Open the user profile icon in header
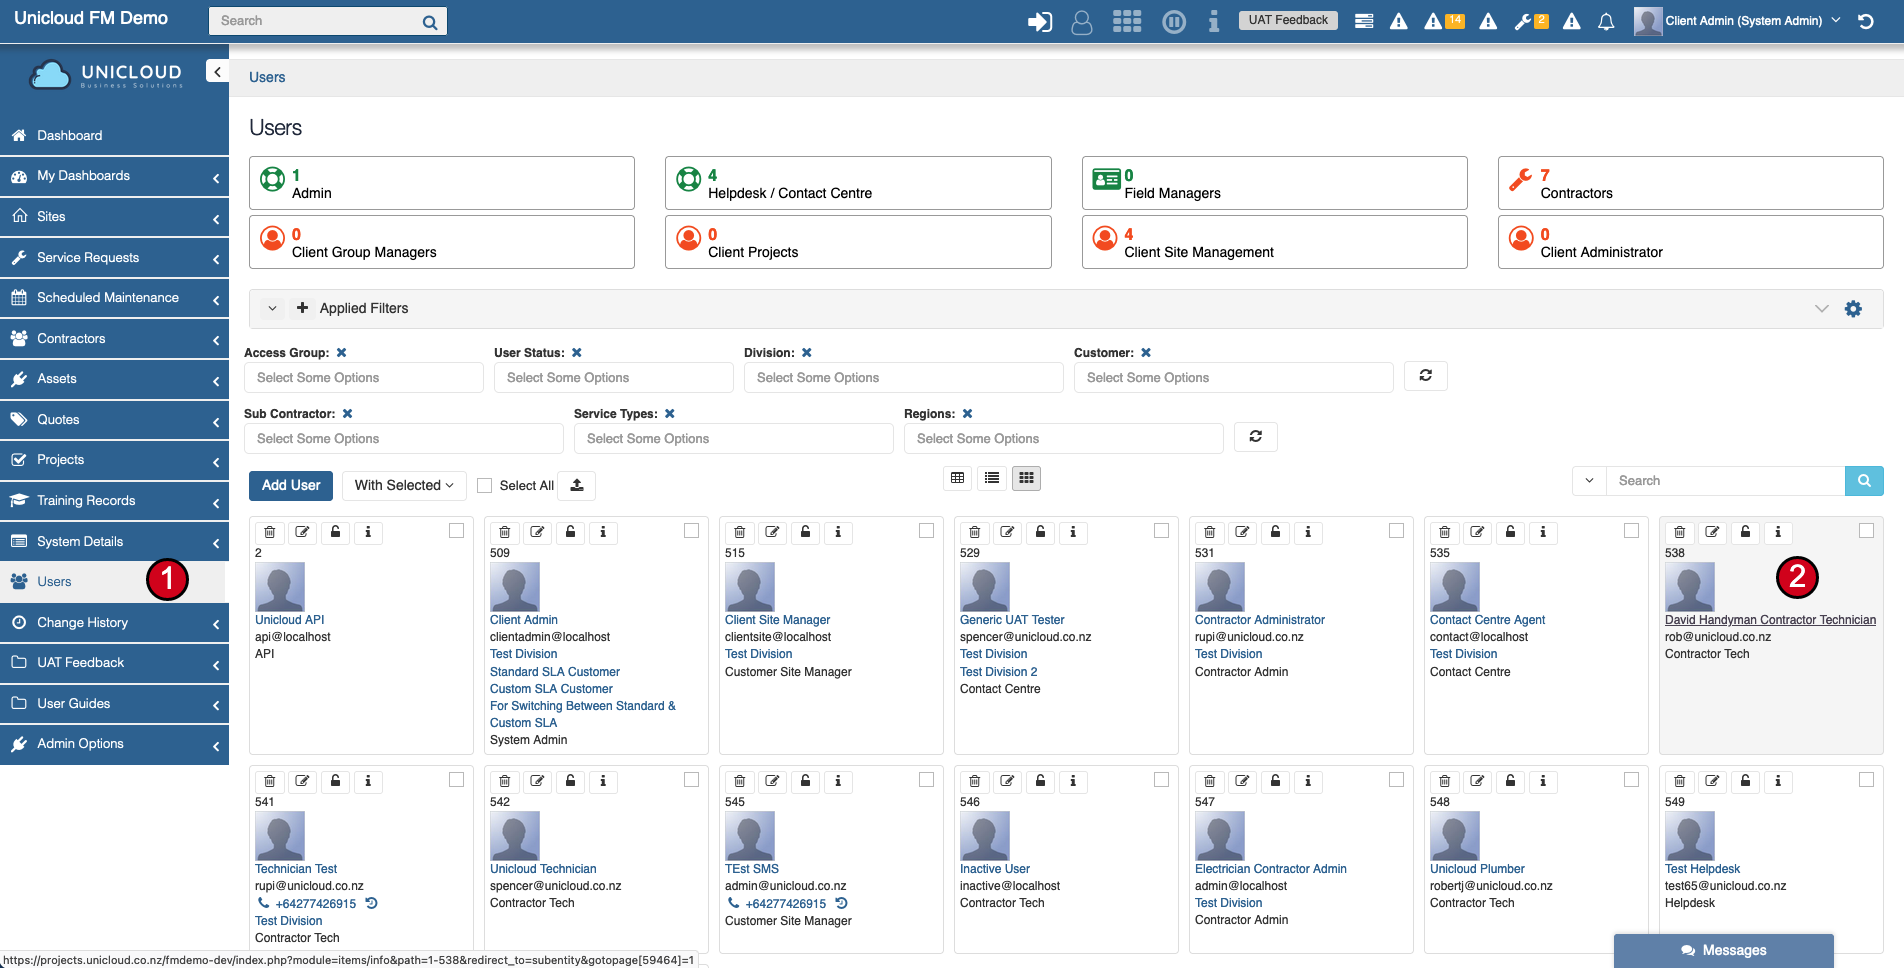This screenshot has width=1904, height=968. coord(1082,21)
